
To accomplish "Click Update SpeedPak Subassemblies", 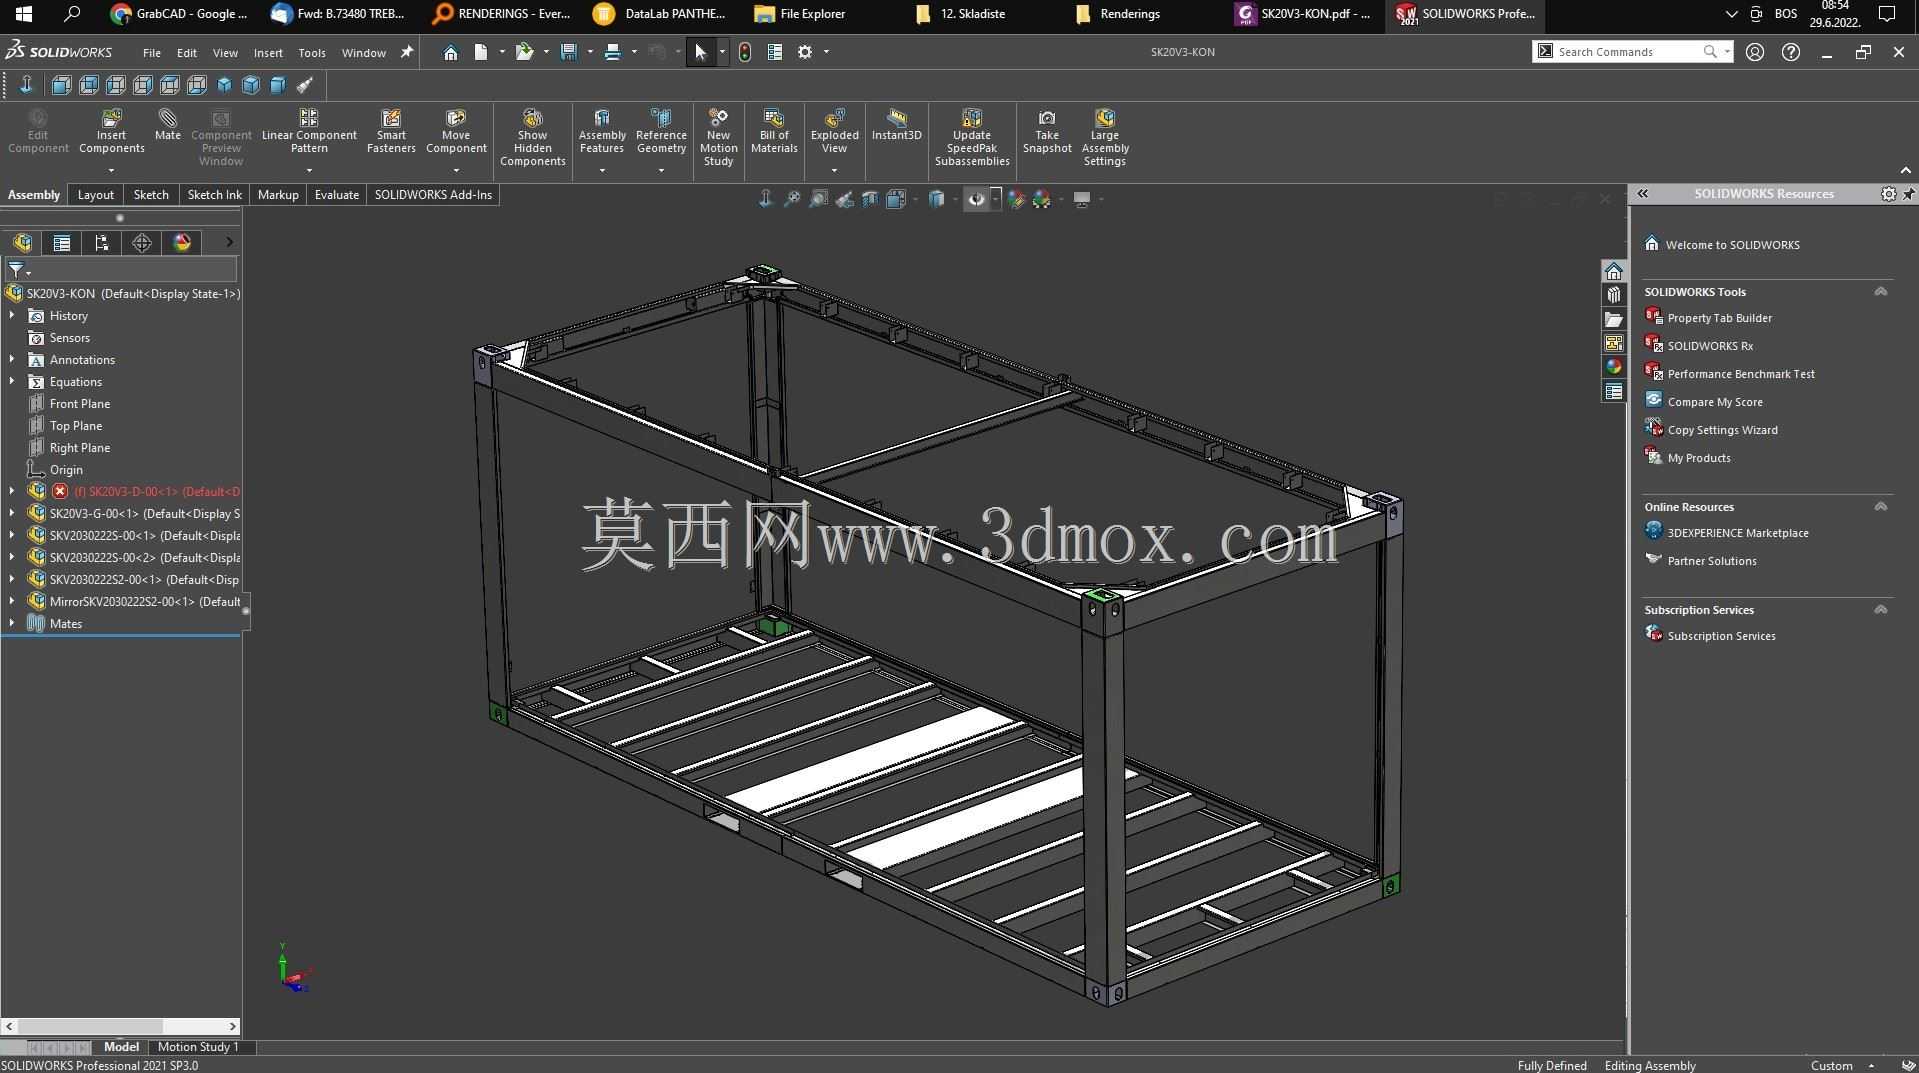I will (972, 137).
